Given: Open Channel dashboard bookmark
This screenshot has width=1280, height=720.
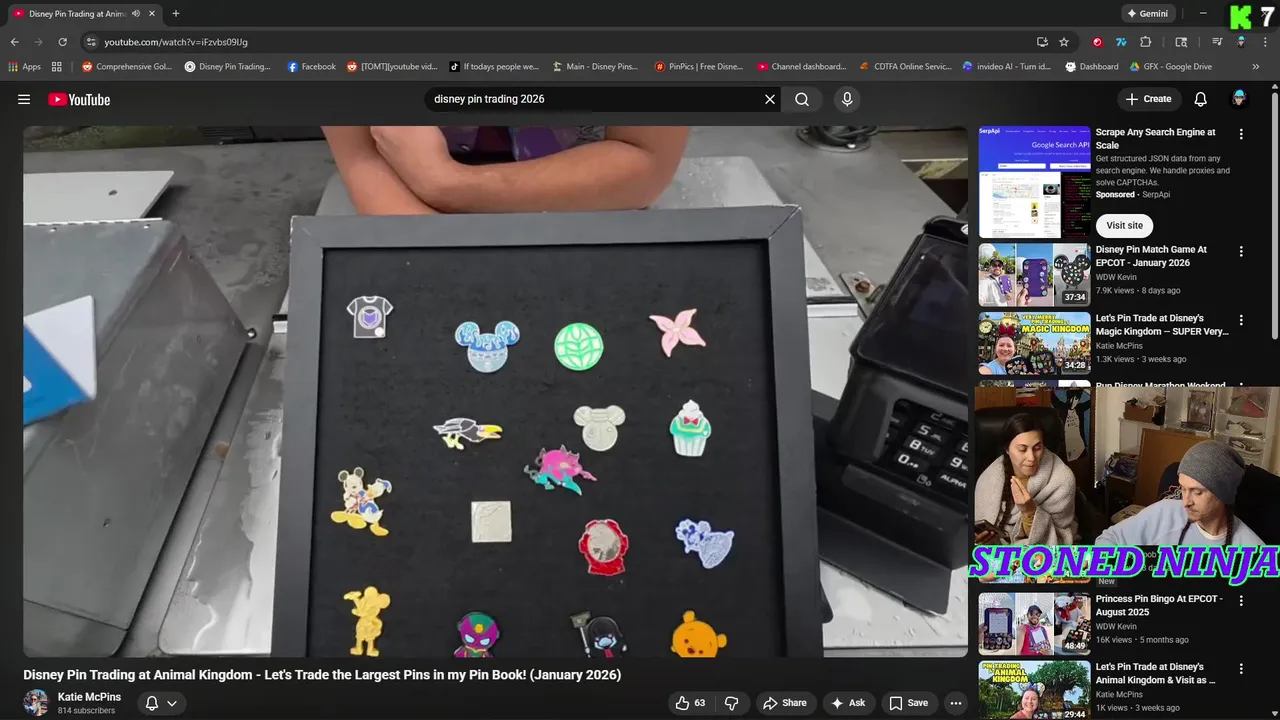Looking at the screenshot, I should coord(802,67).
